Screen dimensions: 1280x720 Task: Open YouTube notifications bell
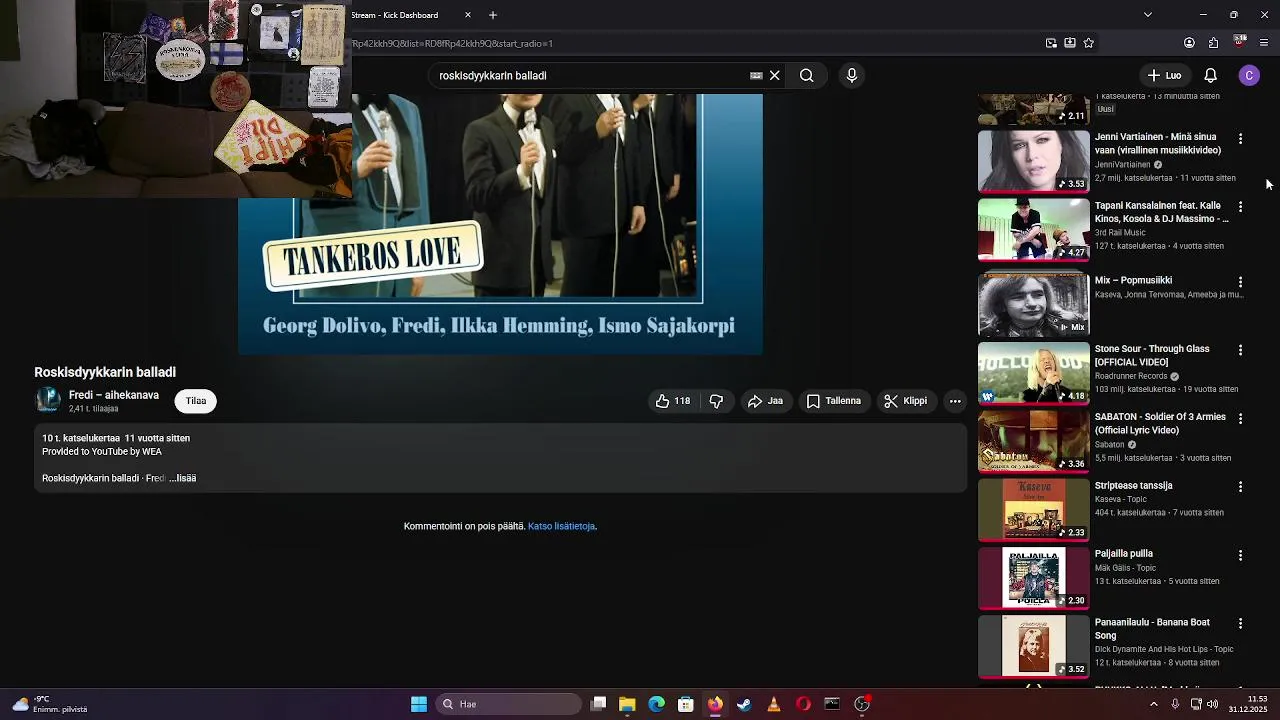coord(1210,75)
